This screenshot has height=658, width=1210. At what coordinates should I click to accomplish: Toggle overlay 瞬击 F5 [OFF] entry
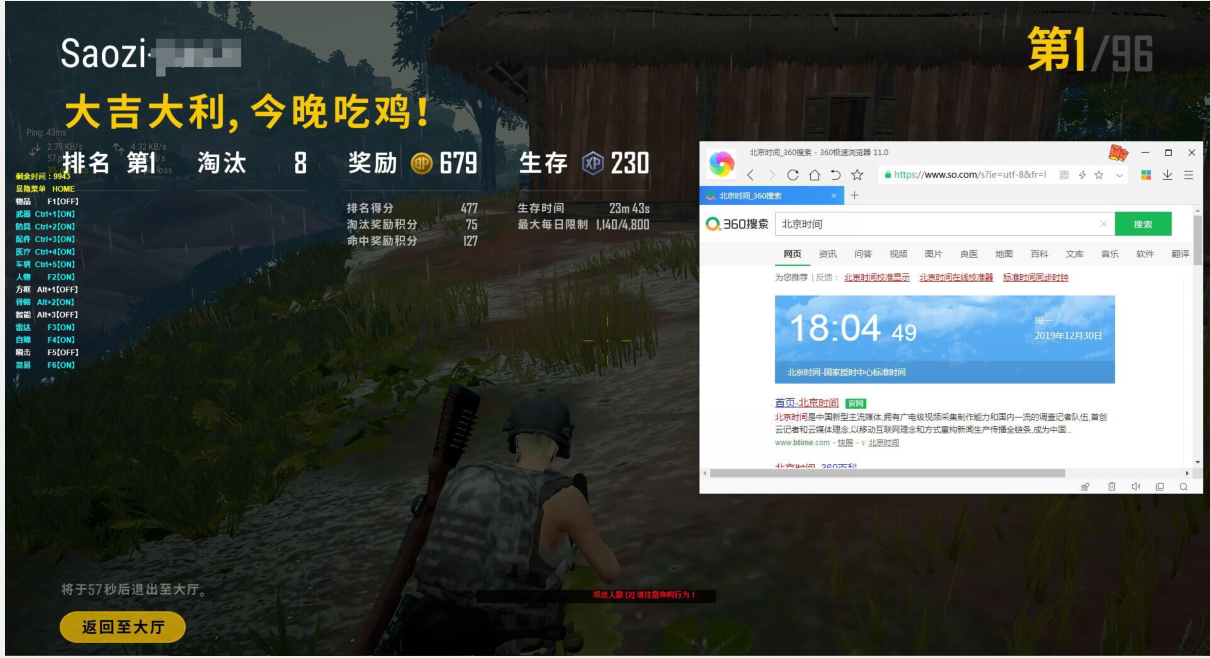(47, 352)
